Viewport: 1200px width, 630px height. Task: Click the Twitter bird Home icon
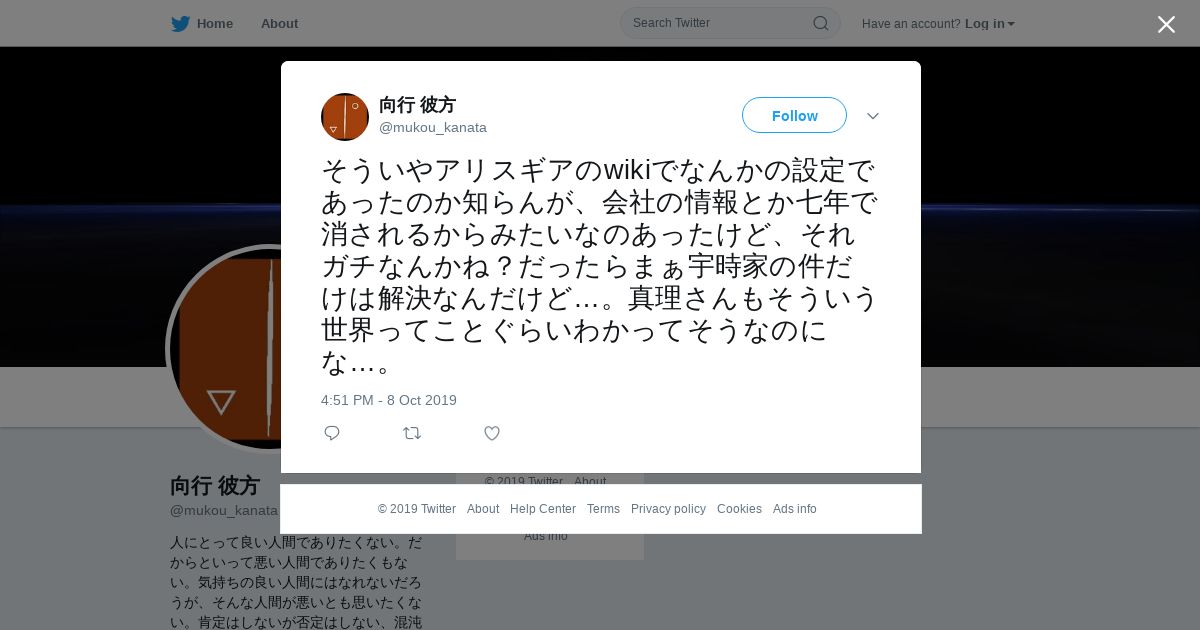pos(180,24)
